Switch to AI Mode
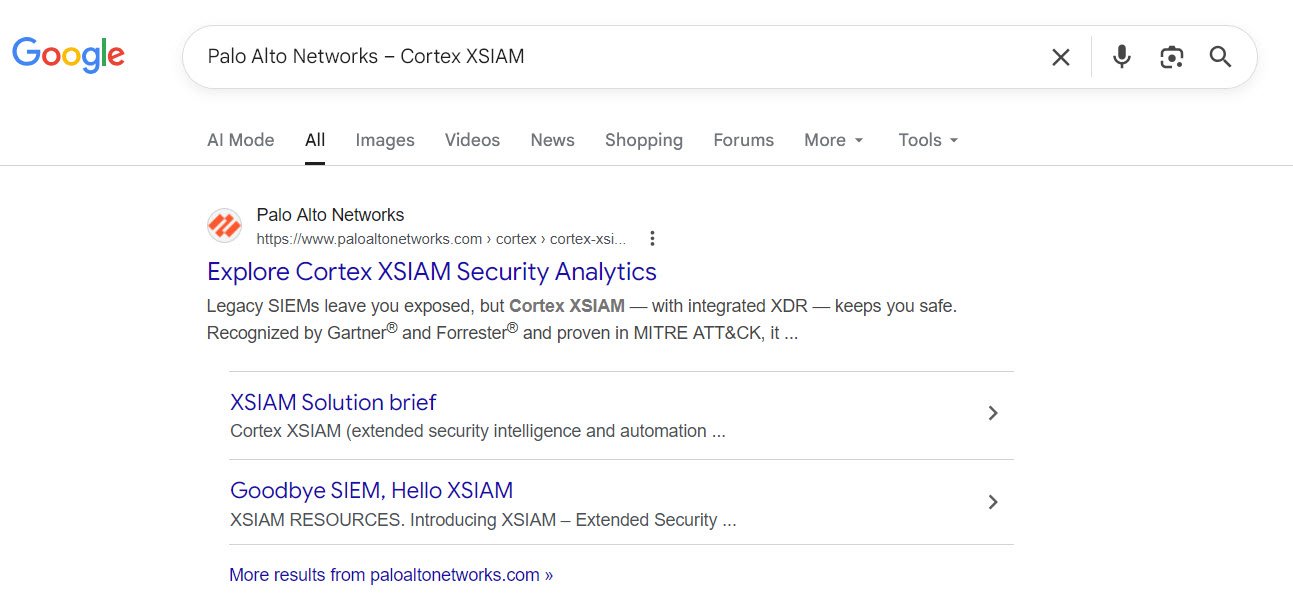Viewport: 1293px width, 598px height. pos(240,140)
